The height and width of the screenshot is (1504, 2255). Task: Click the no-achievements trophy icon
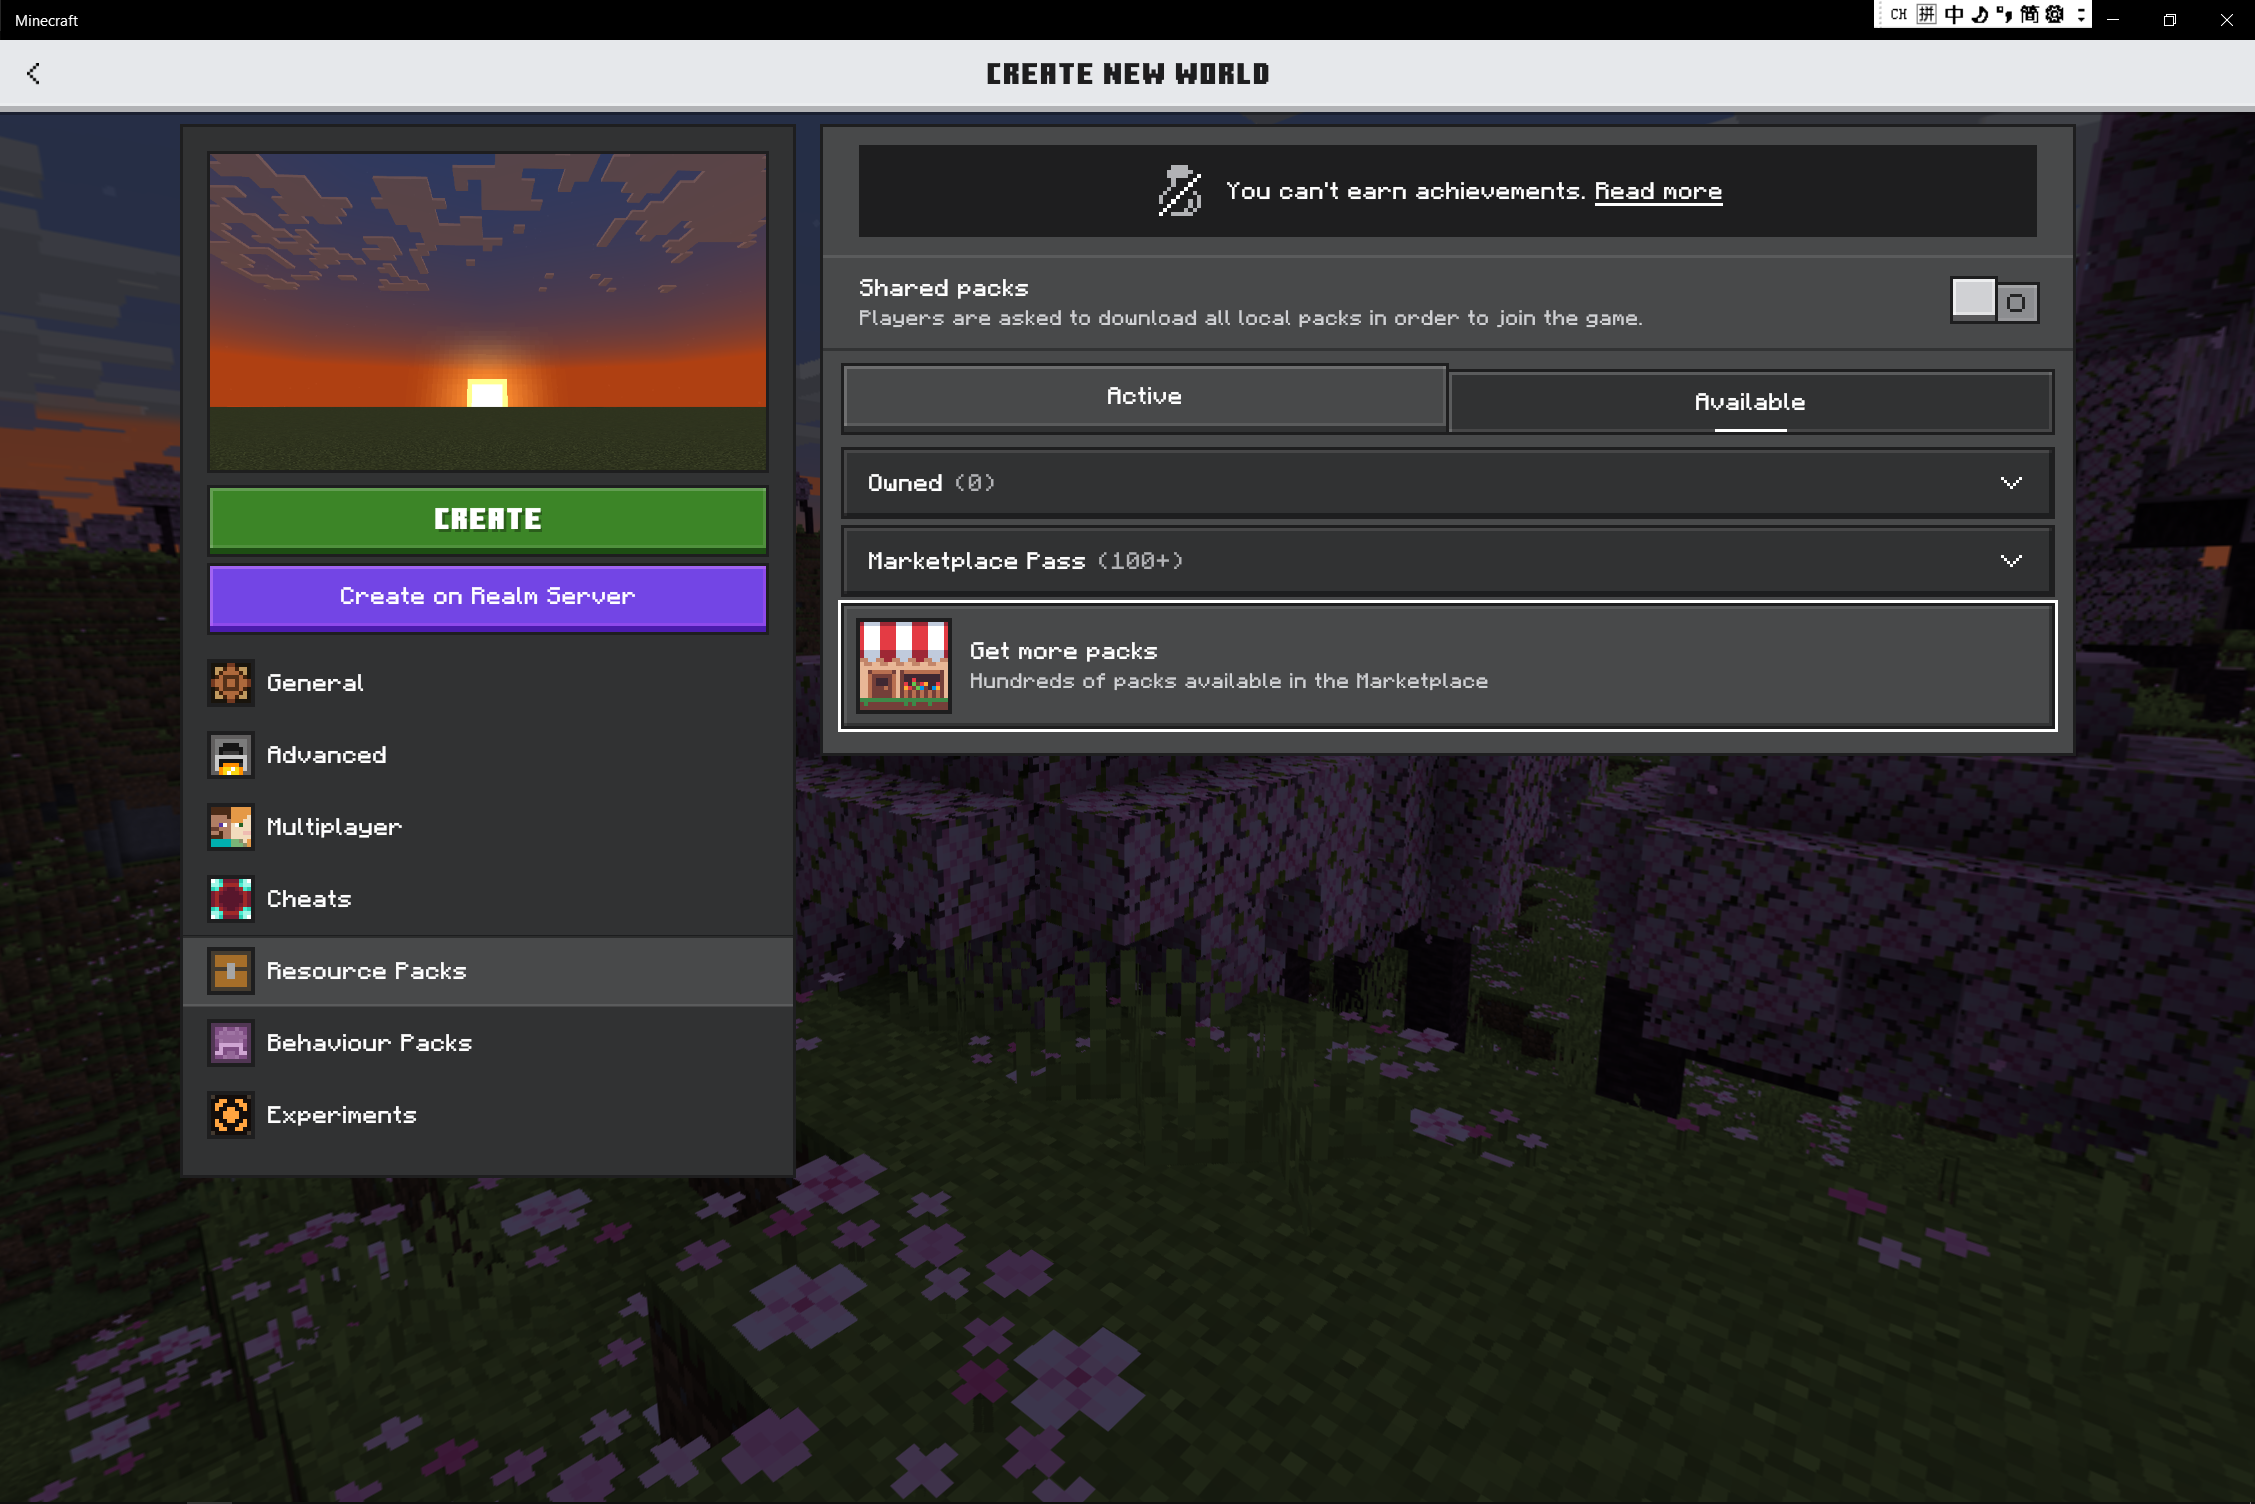pos(1179,191)
